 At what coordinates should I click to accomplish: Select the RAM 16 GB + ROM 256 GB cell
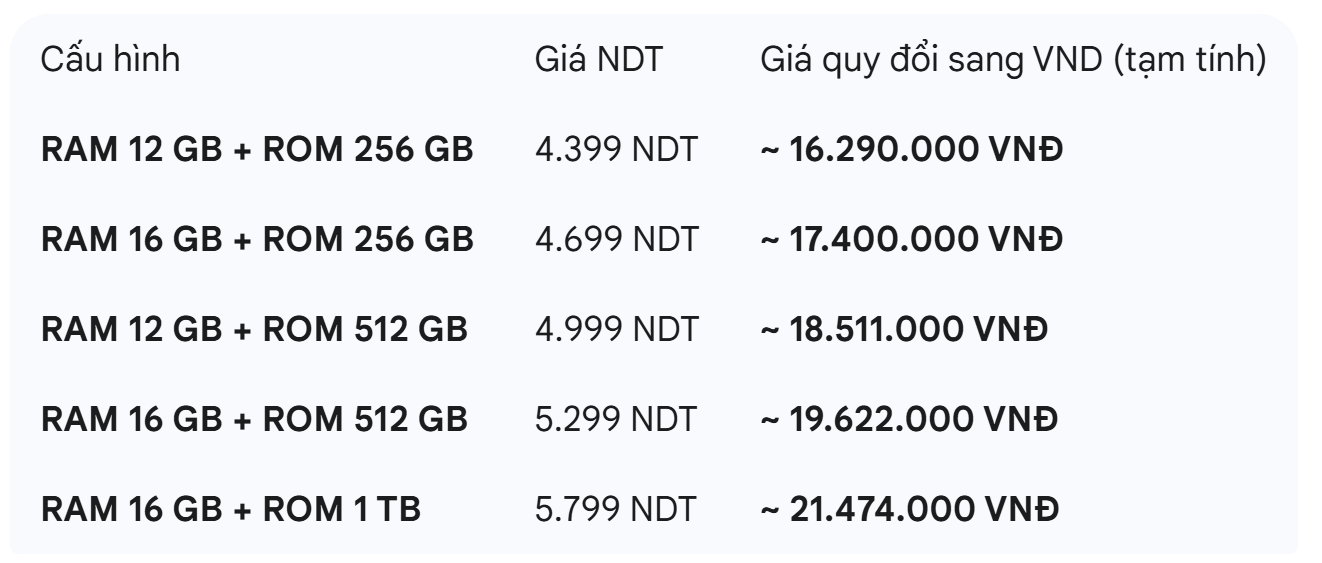[x=257, y=240]
